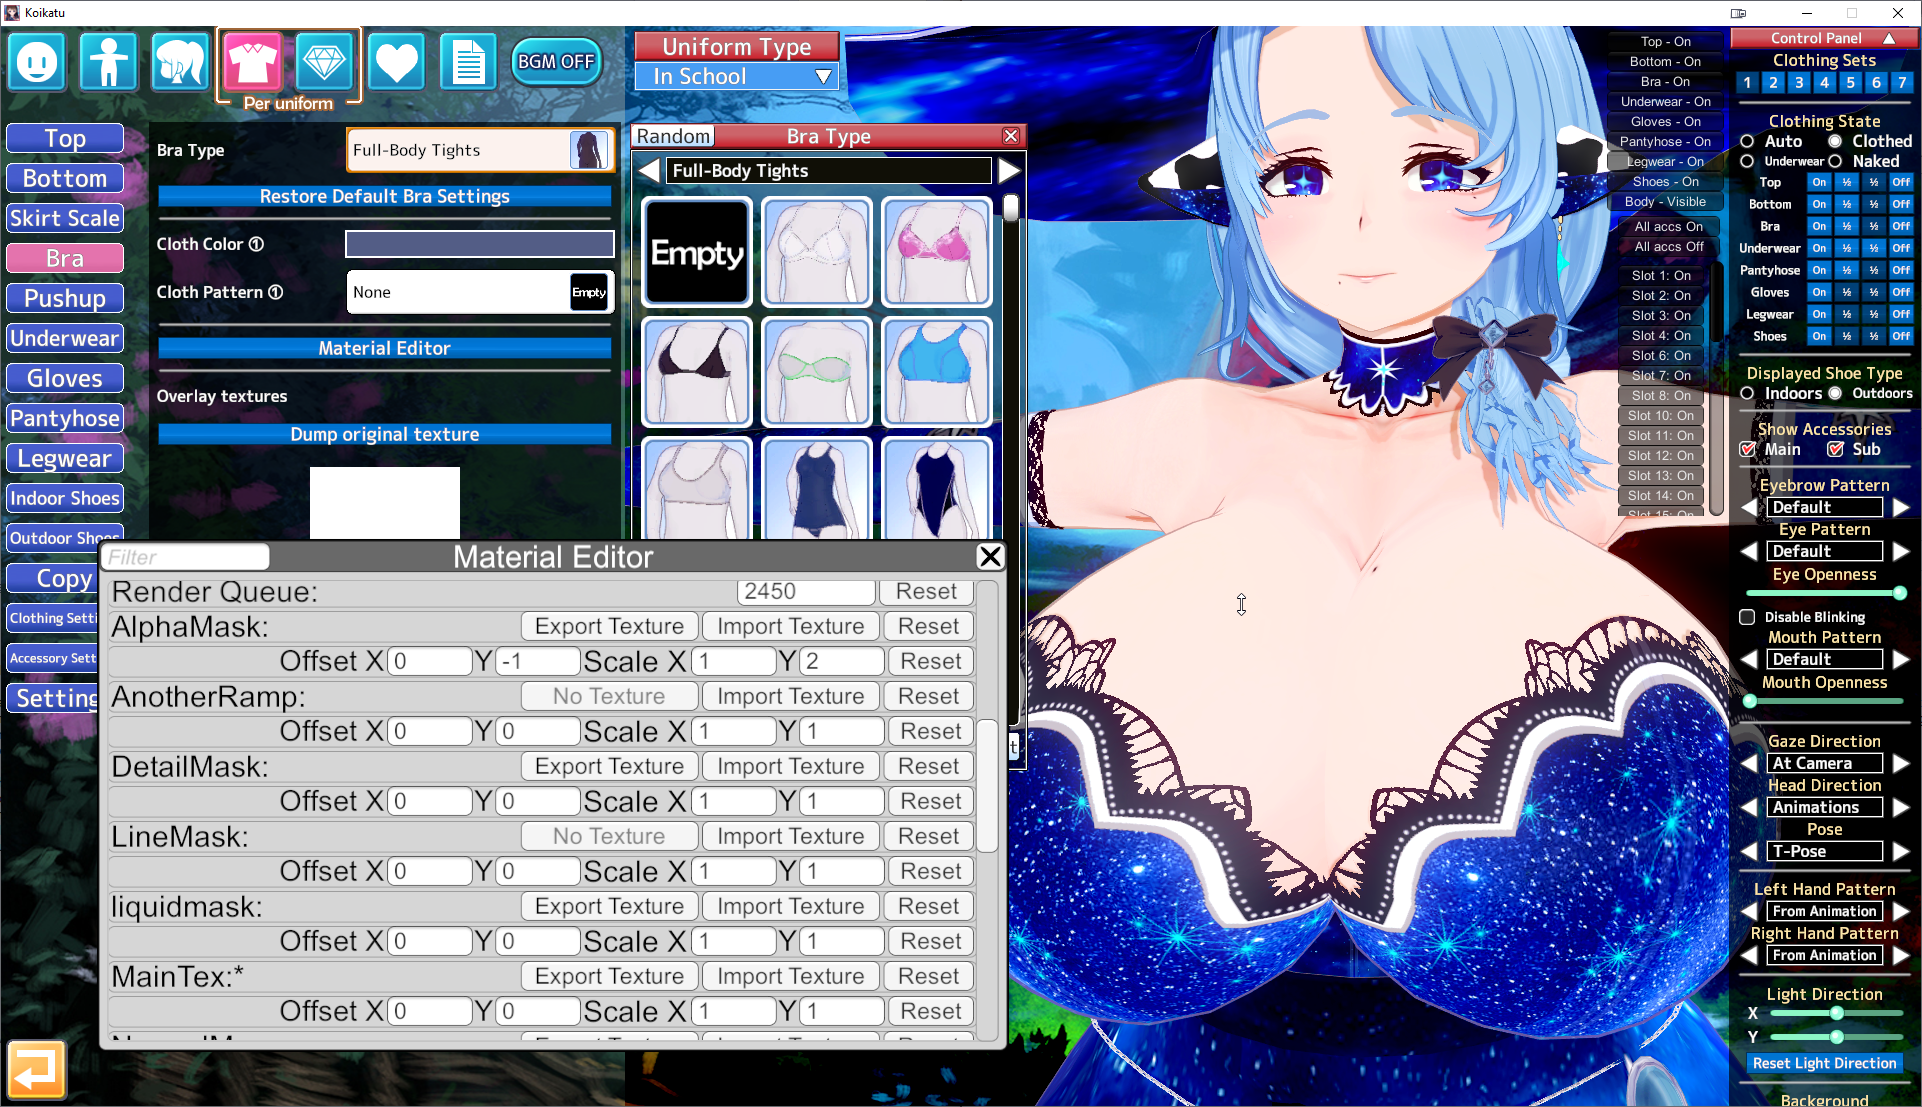The height and width of the screenshot is (1107, 1922).
Task: Select the Naked clothing state radio
Action: pyautogui.click(x=1835, y=161)
